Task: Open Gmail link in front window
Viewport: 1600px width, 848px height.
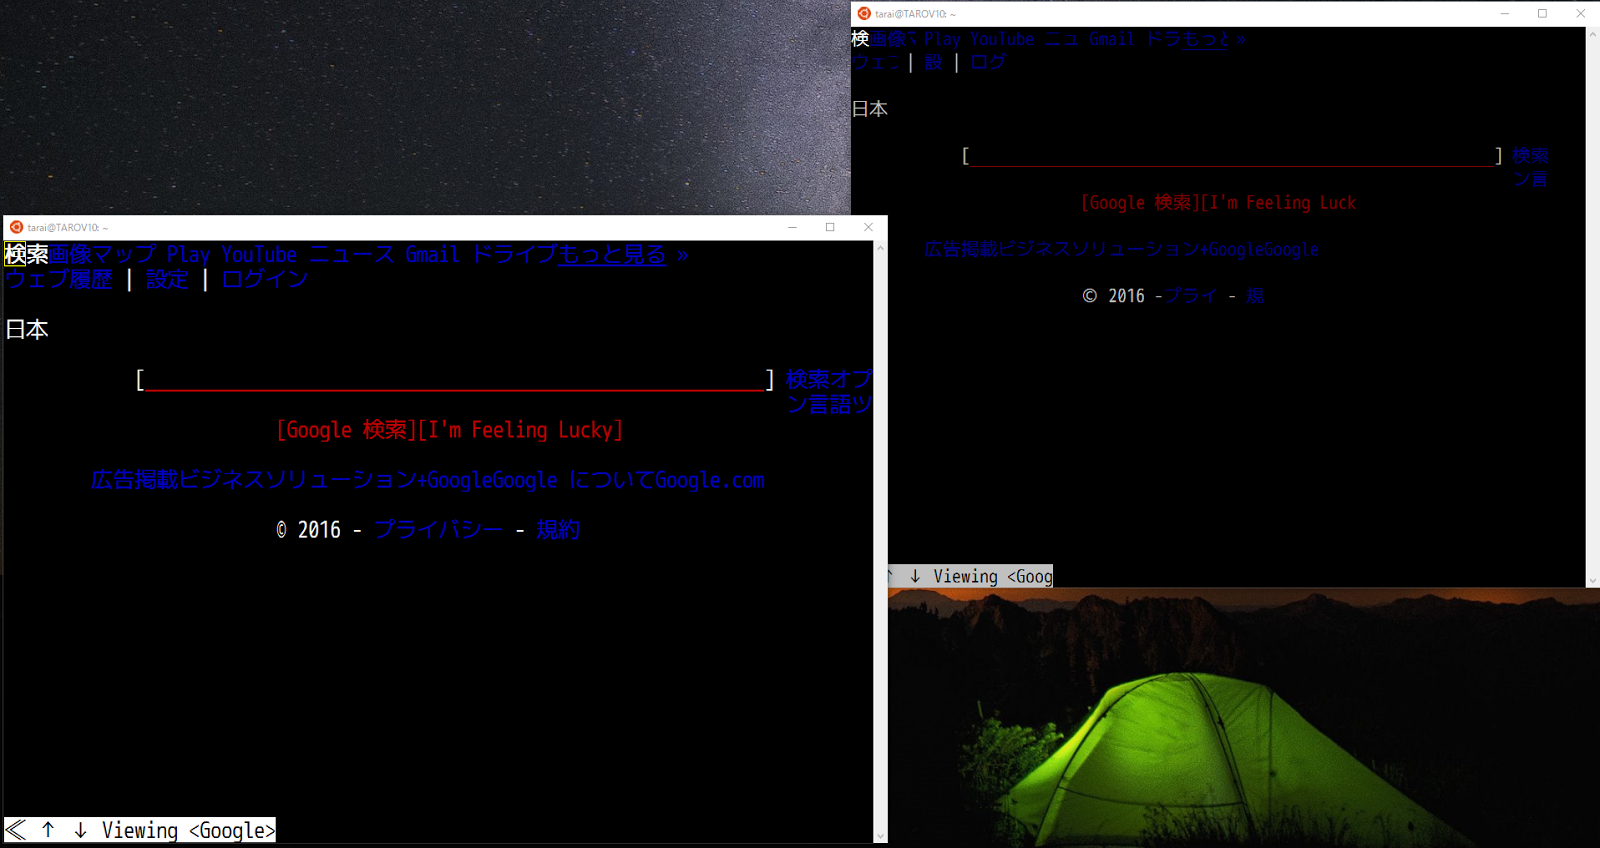Action: 432,254
